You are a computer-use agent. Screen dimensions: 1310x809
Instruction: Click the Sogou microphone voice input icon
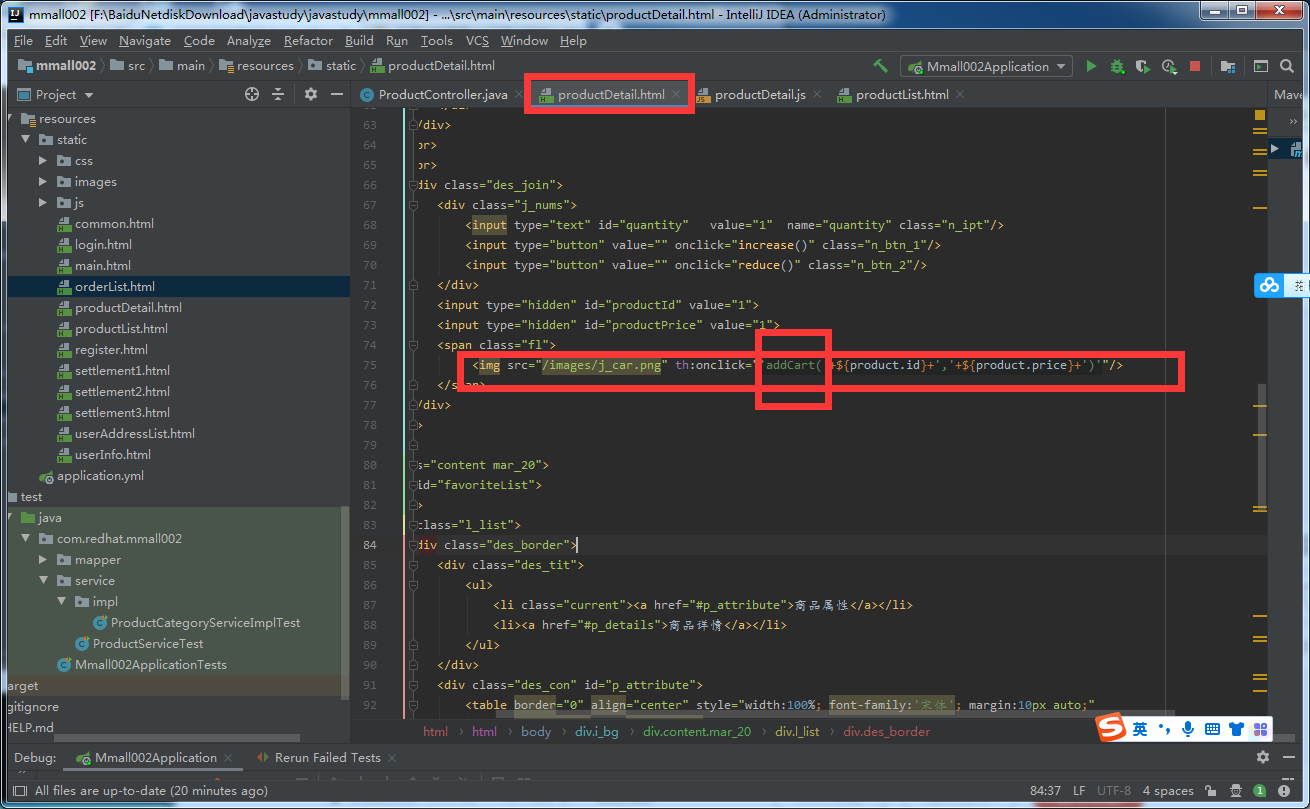(1188, 730)
